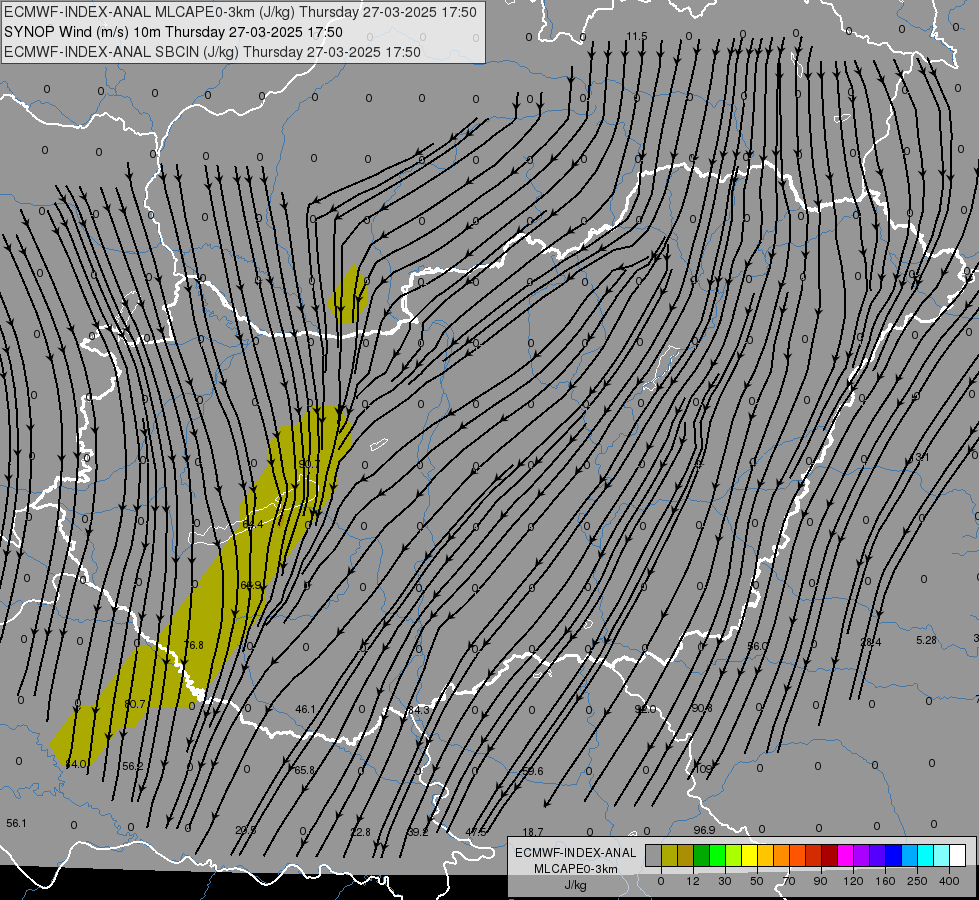
Task: Click the legend tick label '160'
Action: pyautogui.click(x=885, y=881)
